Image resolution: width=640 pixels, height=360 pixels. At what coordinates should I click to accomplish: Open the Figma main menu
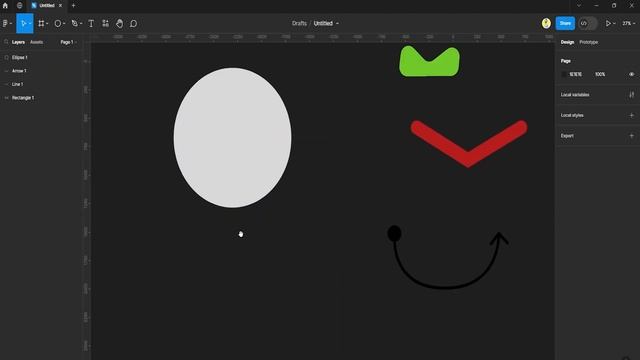pos(6,24)
